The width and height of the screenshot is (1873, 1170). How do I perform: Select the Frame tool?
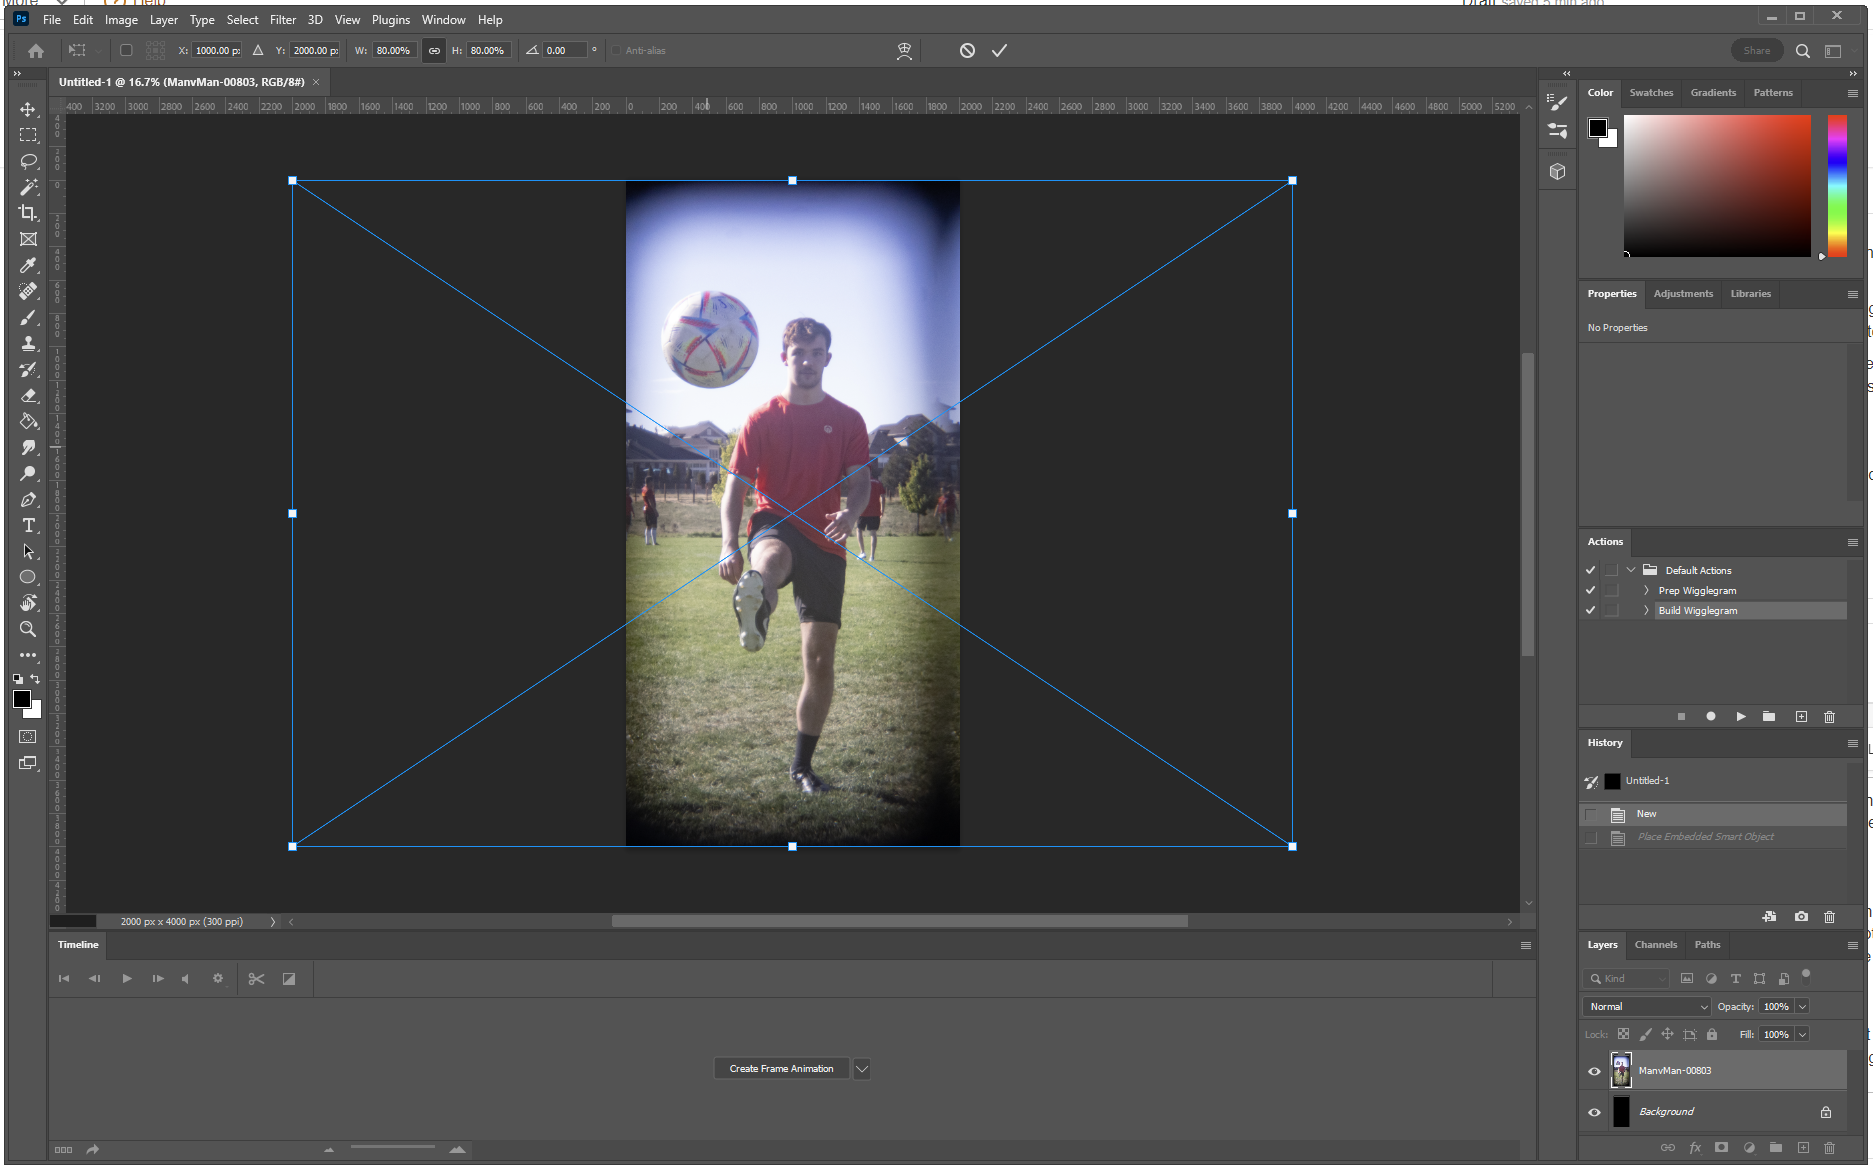pos(28,239)
